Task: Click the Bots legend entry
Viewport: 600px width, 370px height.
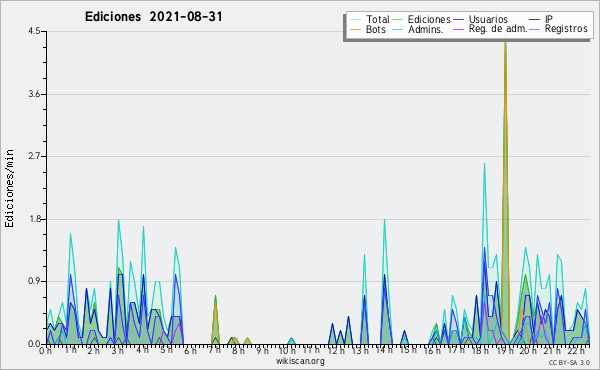Action: (368, 29)
